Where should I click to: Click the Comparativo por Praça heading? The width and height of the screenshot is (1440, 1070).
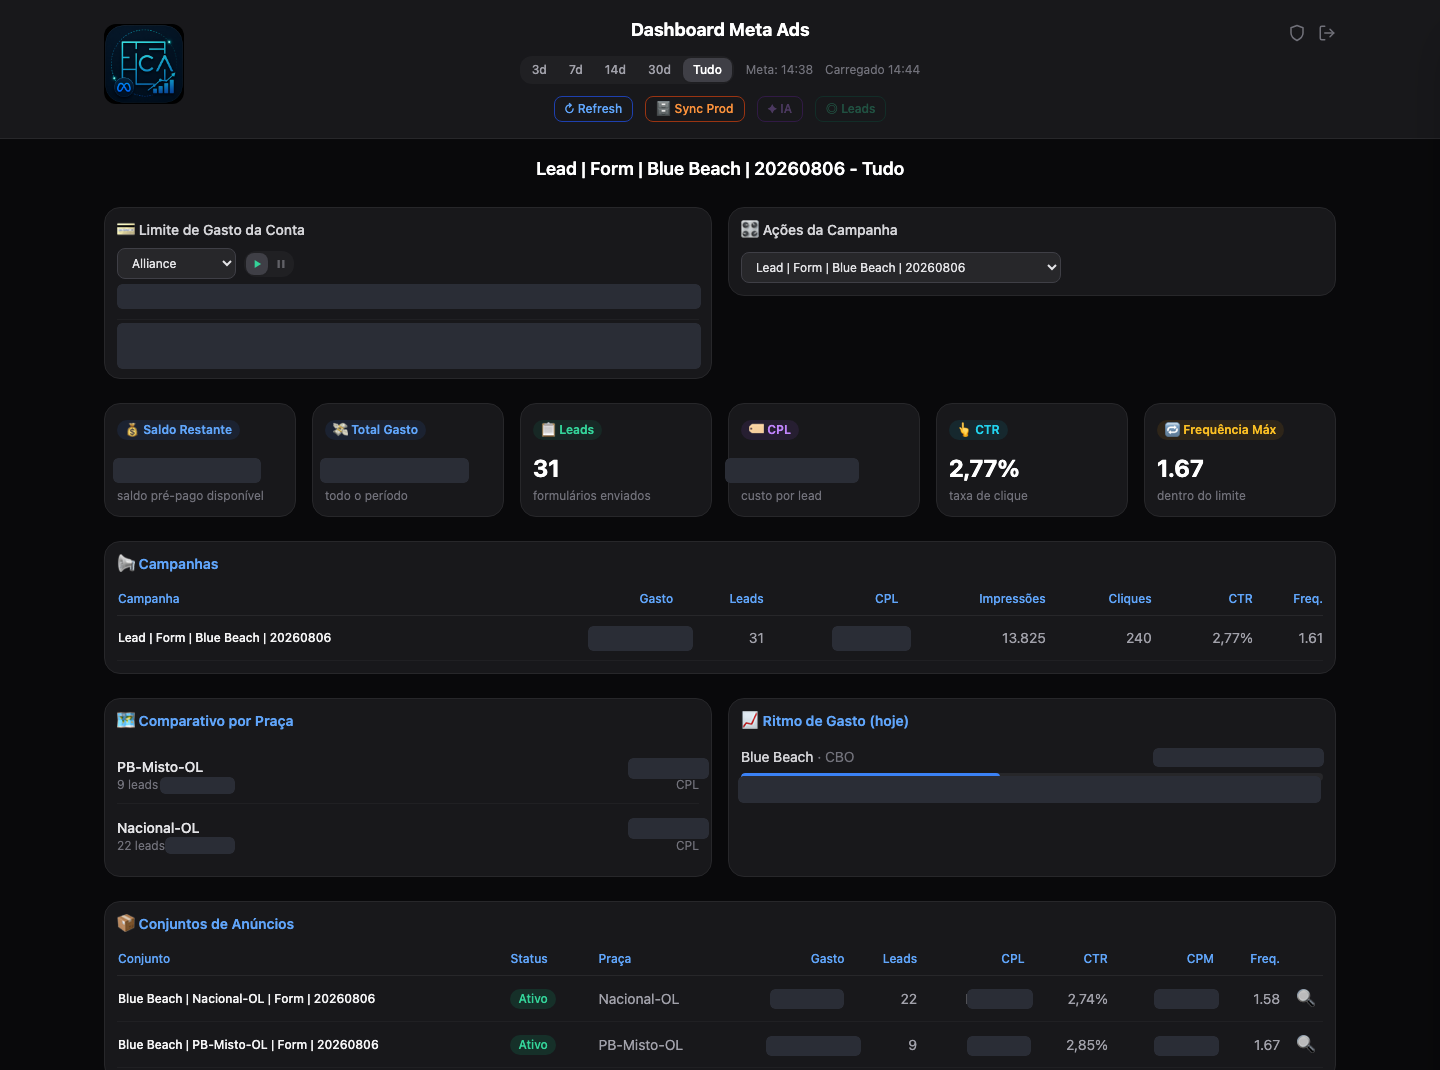(205, 721)
